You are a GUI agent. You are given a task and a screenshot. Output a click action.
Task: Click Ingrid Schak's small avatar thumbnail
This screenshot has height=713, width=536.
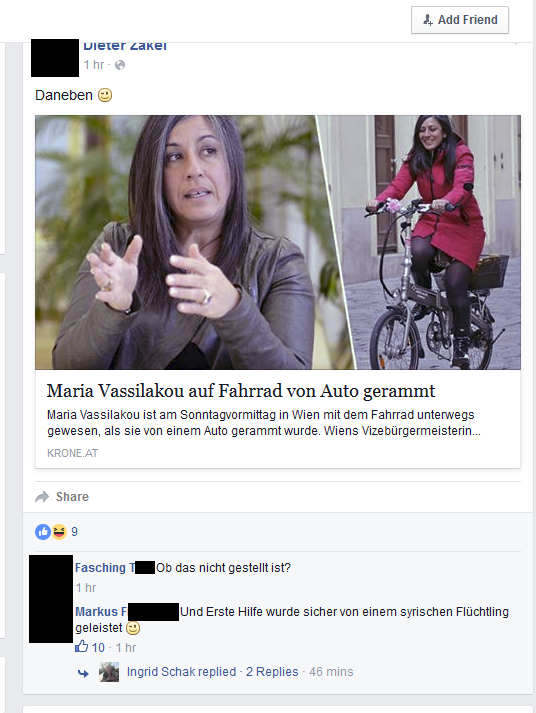tap(109, 672)
